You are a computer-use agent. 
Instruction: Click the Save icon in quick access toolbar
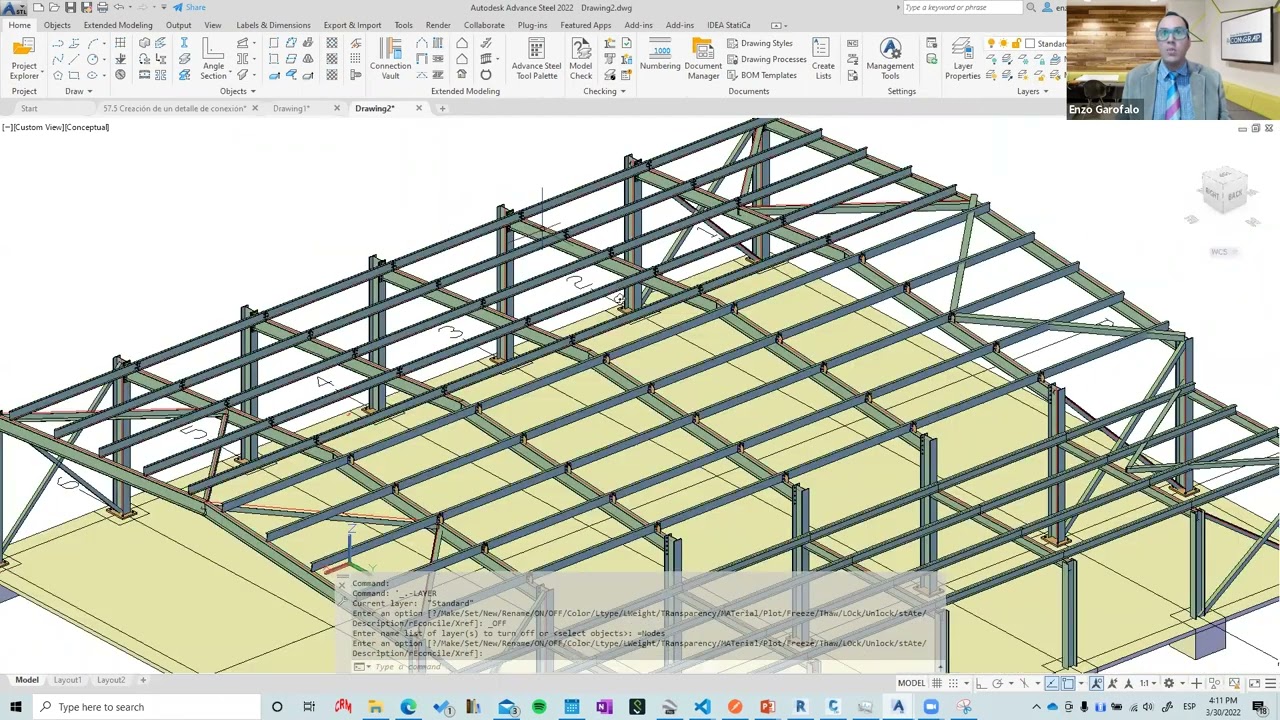click(70, 8)
